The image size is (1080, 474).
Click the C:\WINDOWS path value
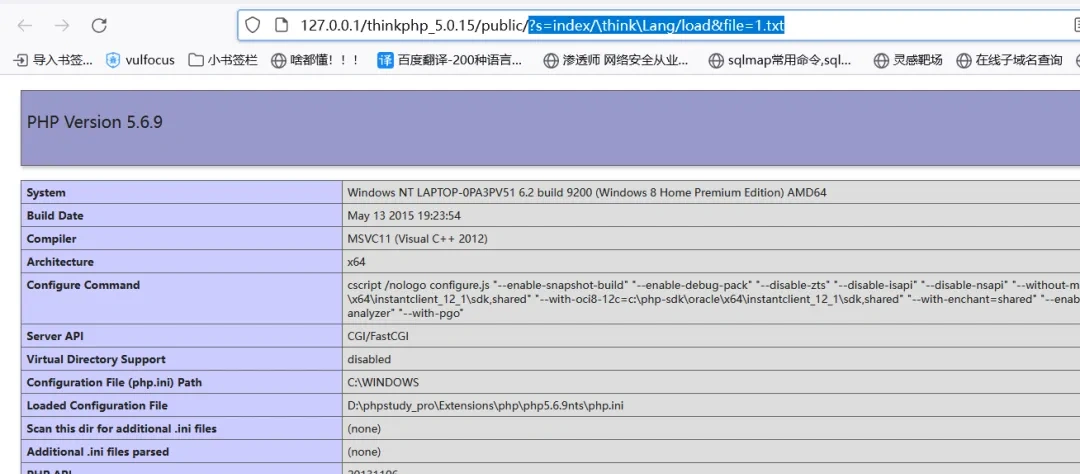[383, 382]
